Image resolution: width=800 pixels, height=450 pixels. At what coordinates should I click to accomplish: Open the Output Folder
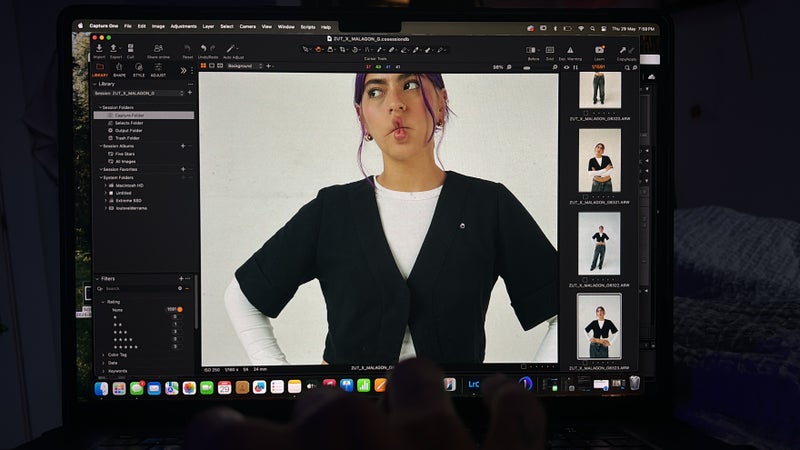coord(127,131)
